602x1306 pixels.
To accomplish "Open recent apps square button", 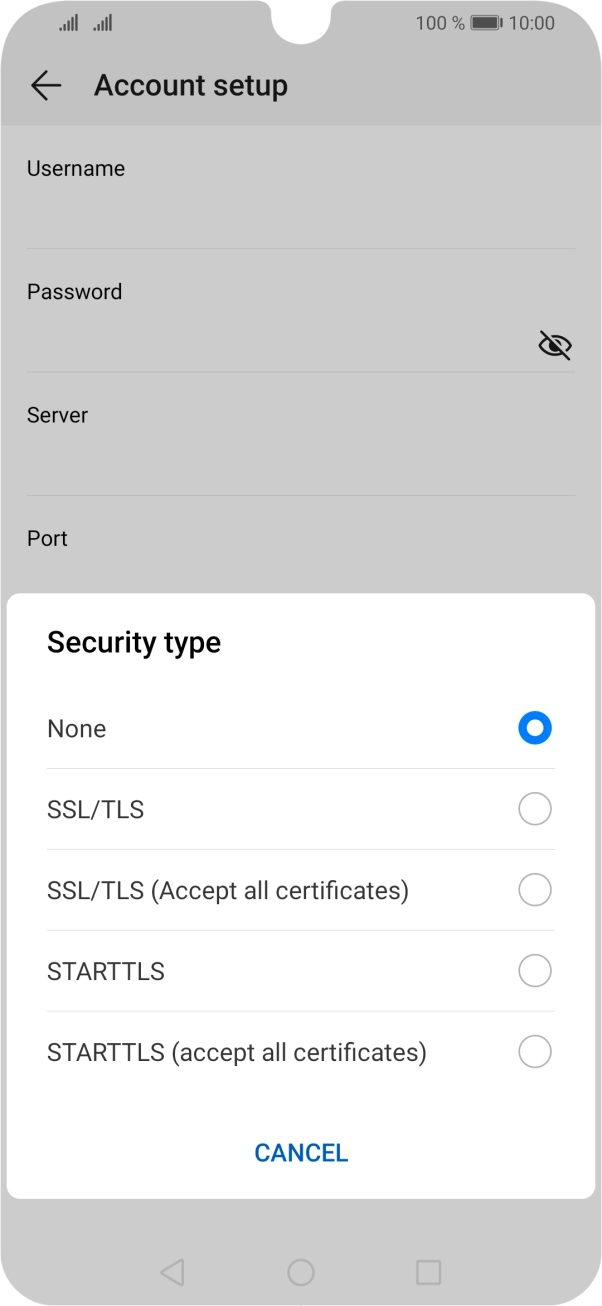I will click(428, 1272).
